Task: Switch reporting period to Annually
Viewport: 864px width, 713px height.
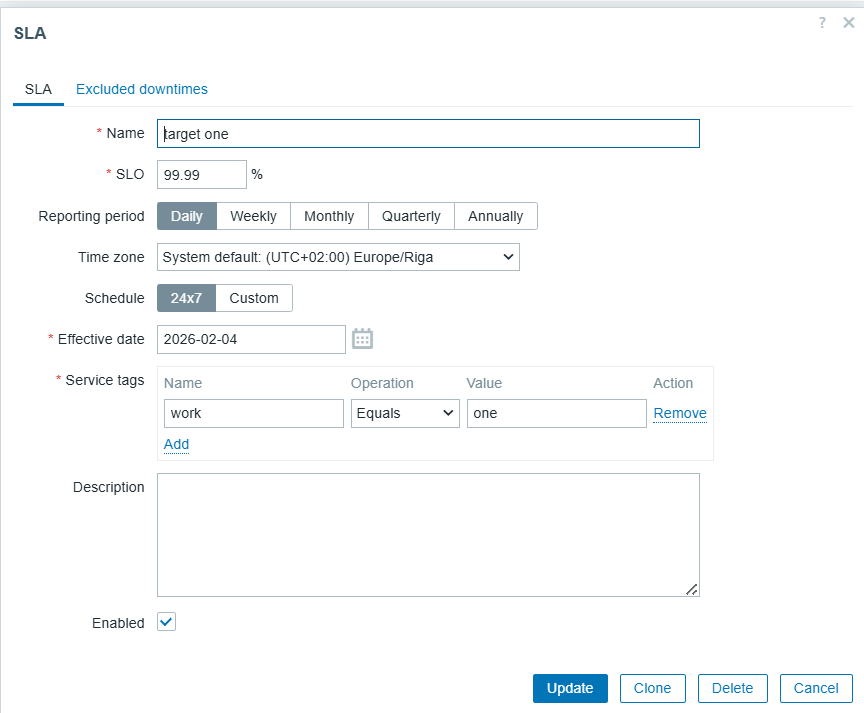Action: coord(495,216)
